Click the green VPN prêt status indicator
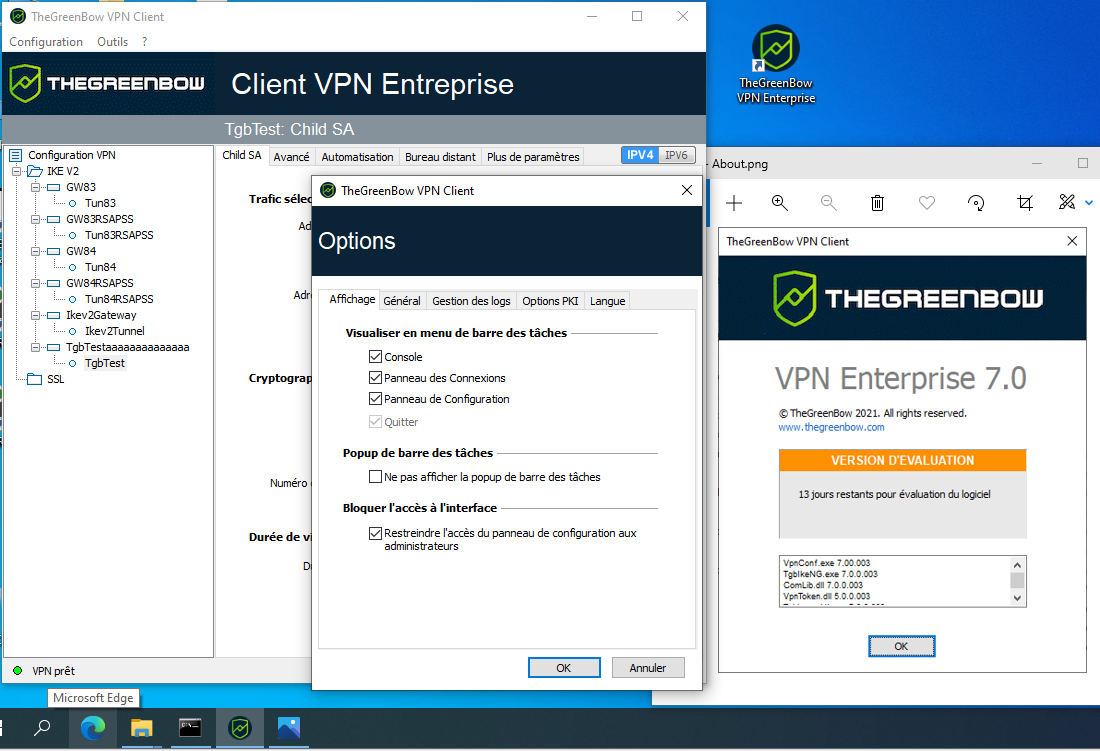The width and height of the screenshot is (1100, 751). [18, 670]
